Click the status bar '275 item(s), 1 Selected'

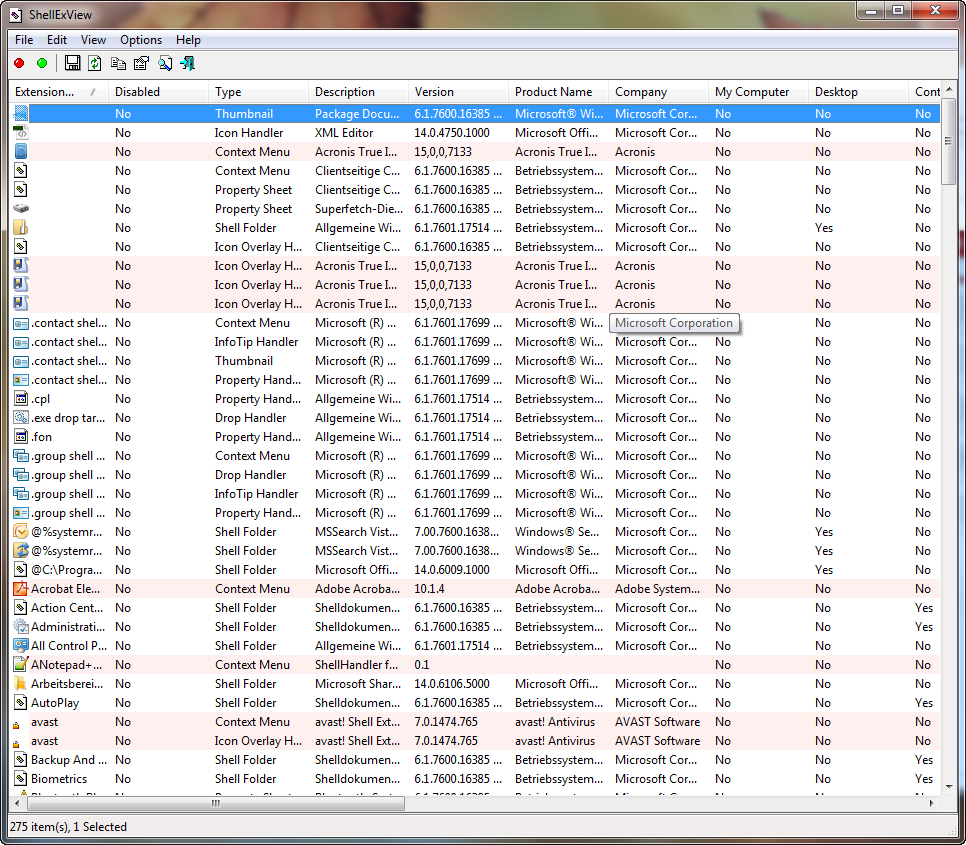68,827
